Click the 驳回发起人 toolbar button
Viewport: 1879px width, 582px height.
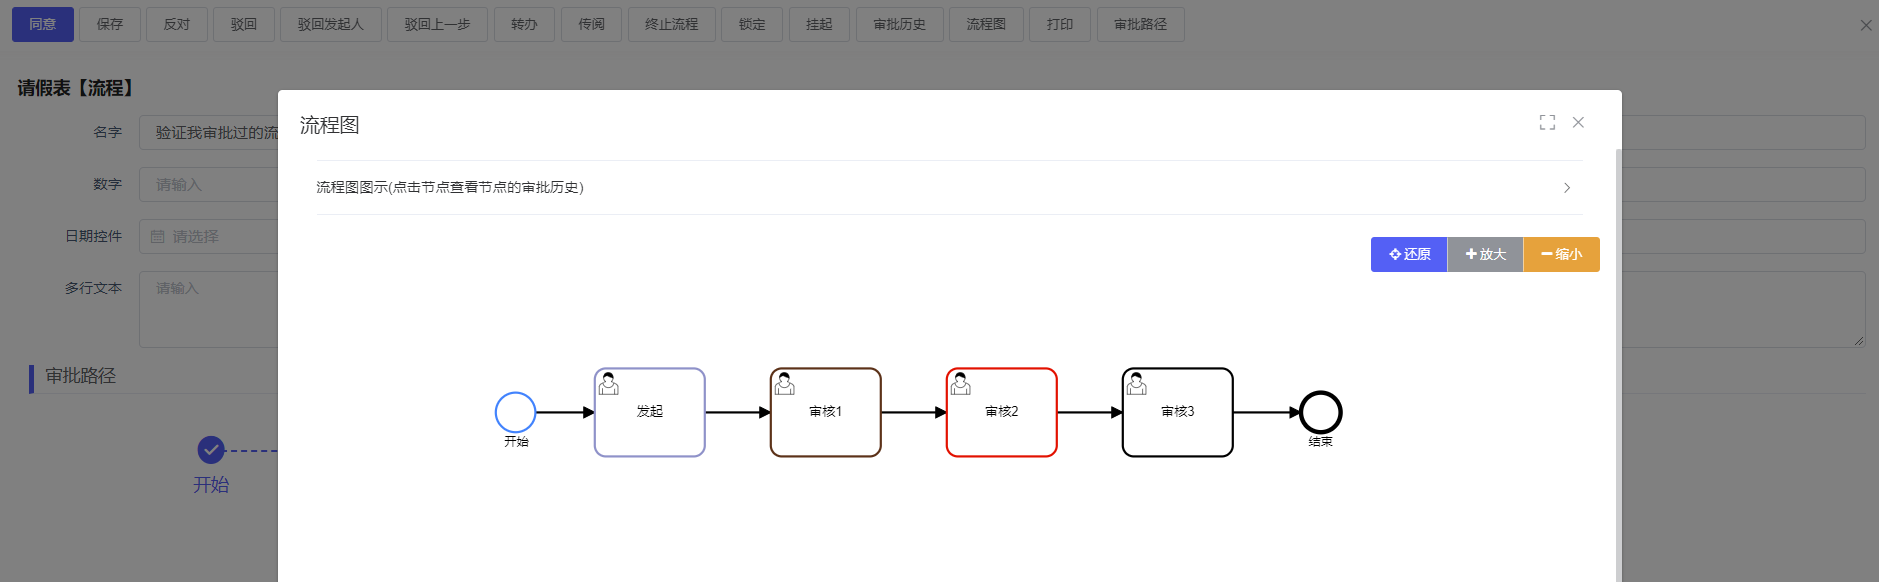pyautogui.click(x=330, y=24)
